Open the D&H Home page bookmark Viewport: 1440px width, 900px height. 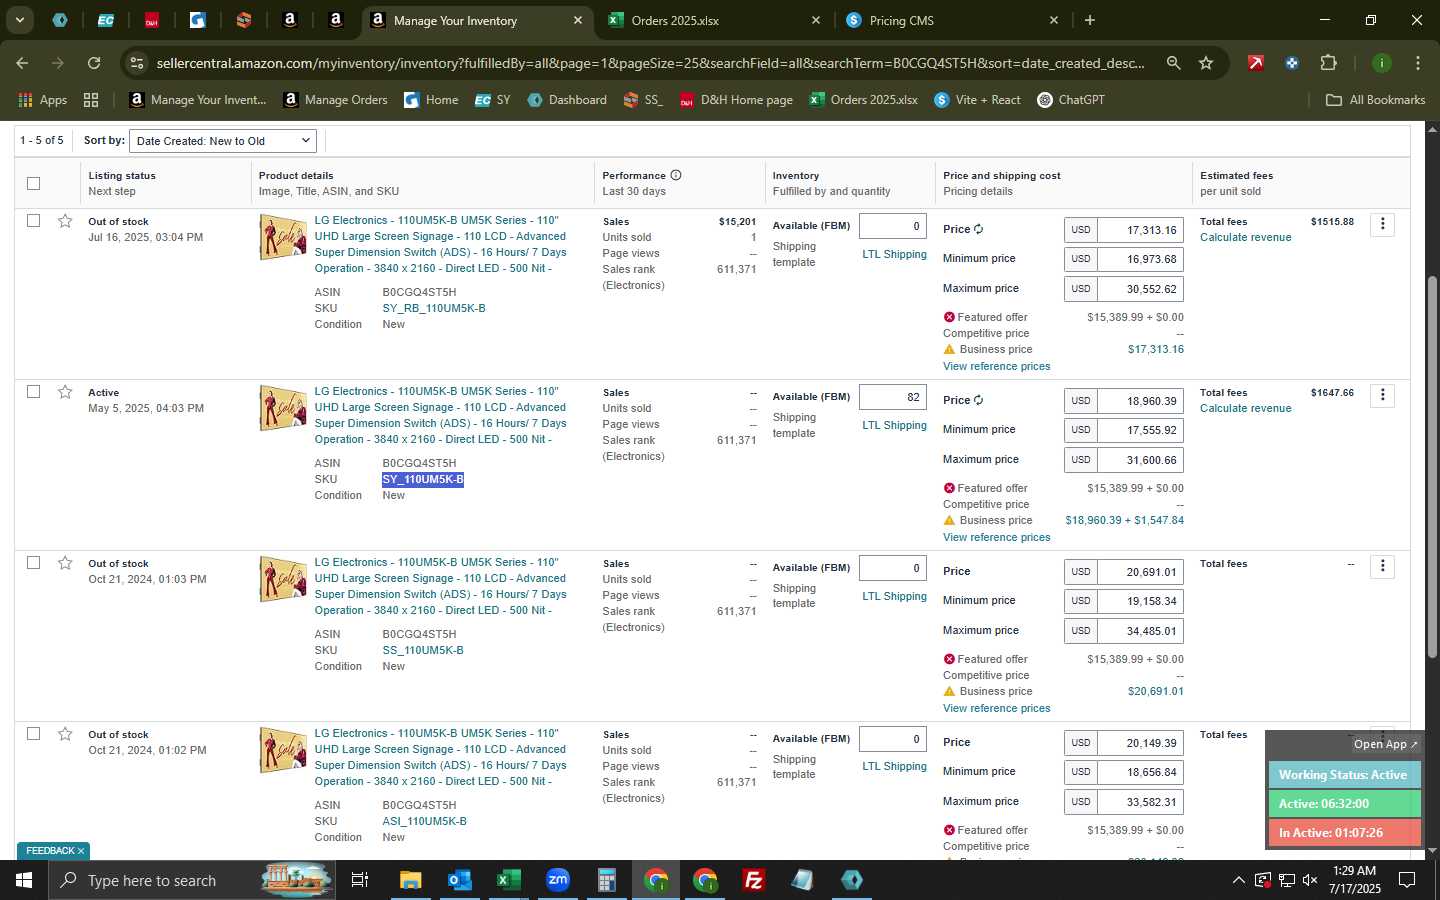[736, 100]
